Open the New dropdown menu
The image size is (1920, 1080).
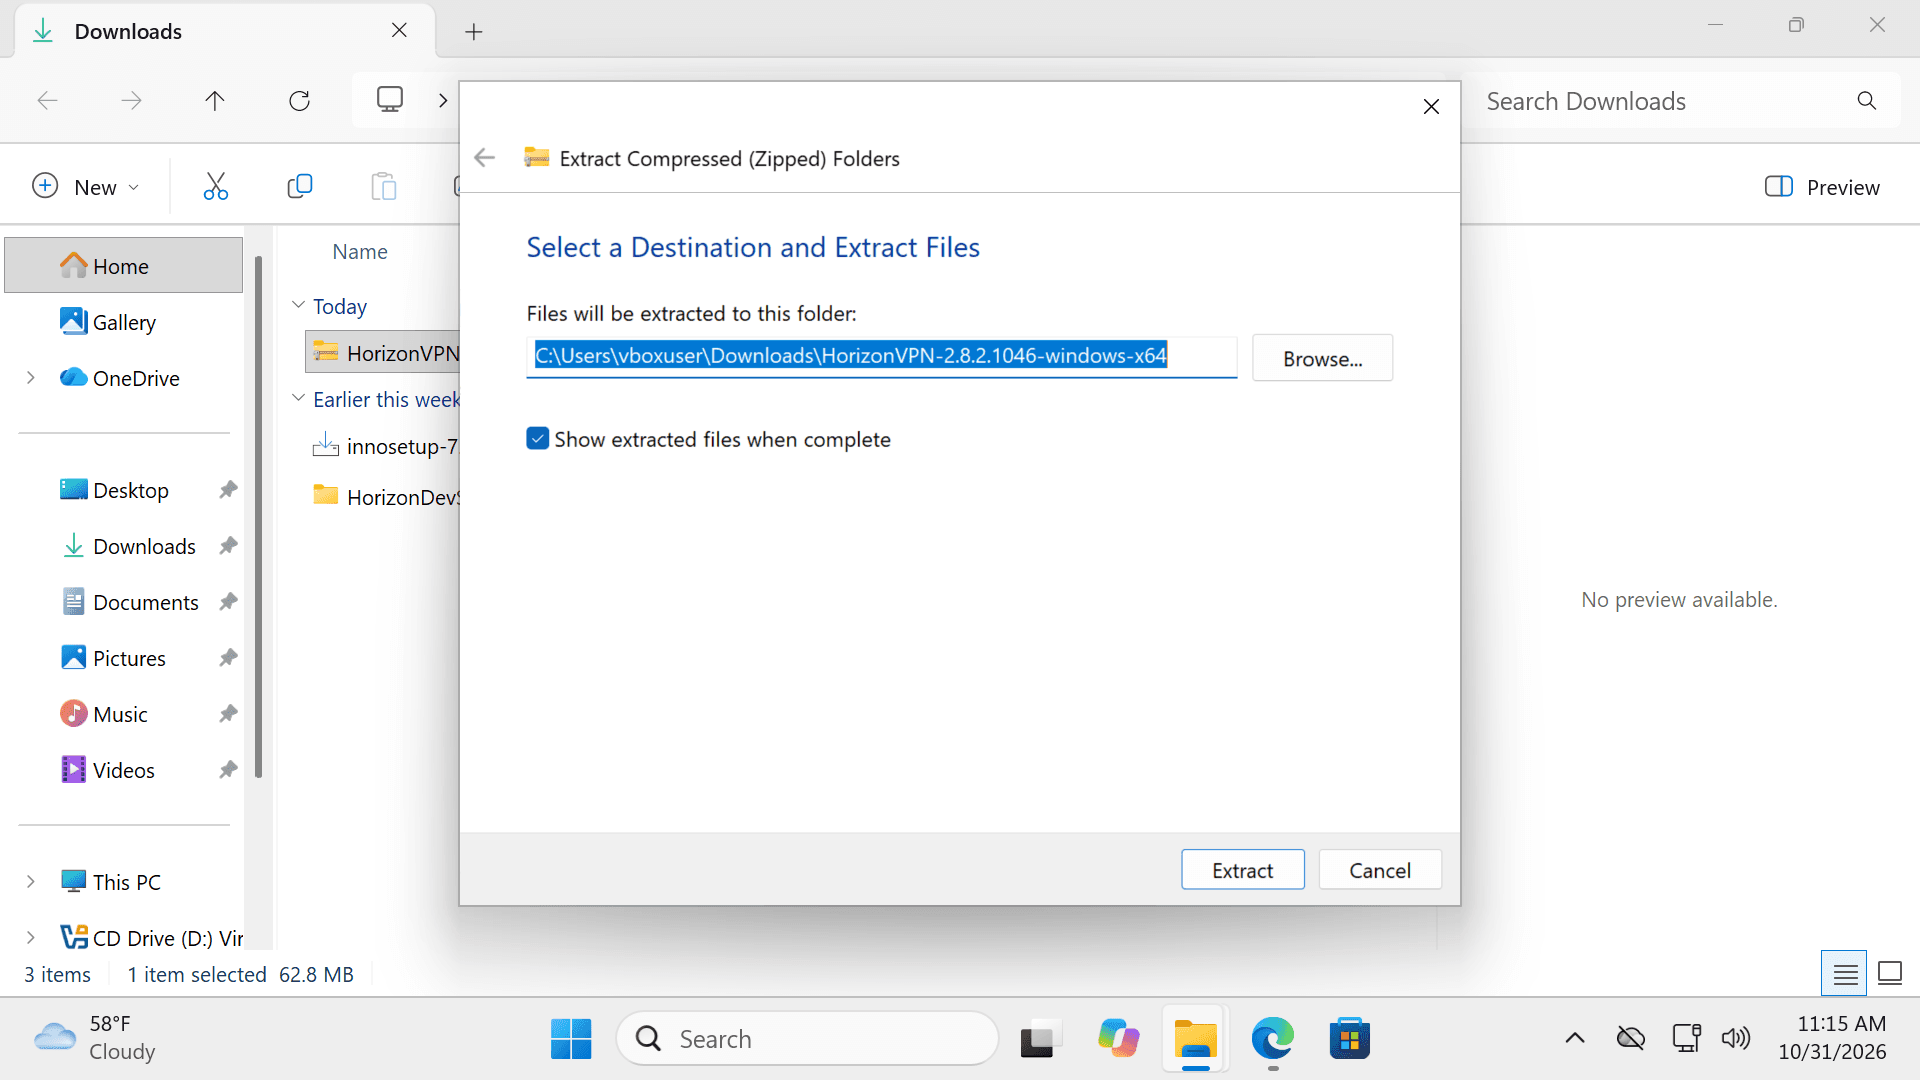coord(86,187)
